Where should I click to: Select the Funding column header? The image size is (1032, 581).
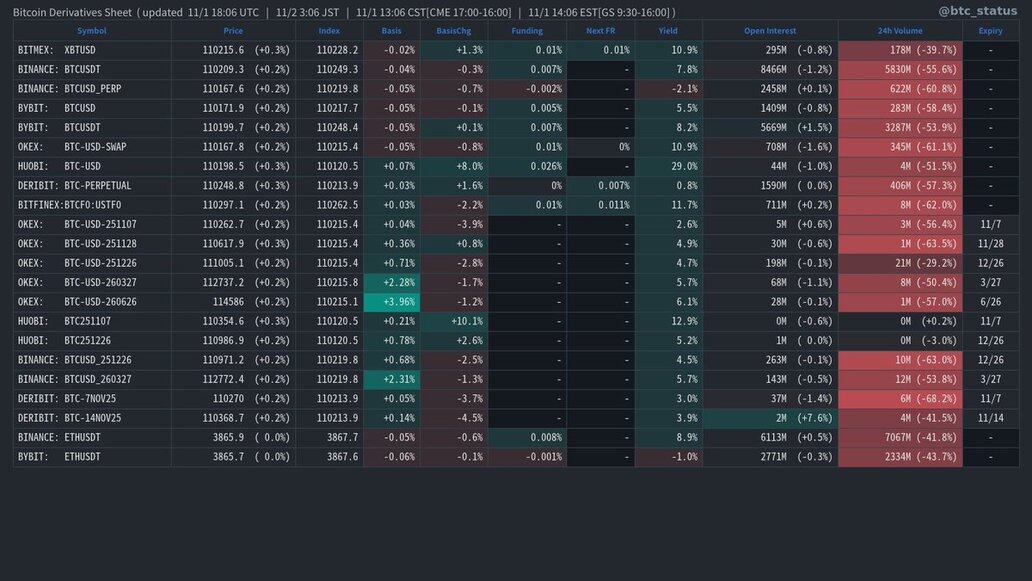(x=527, y=31)
